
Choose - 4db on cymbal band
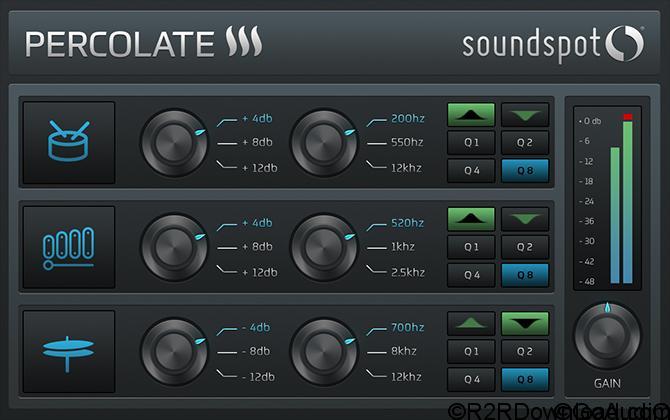tap(256, 328)
